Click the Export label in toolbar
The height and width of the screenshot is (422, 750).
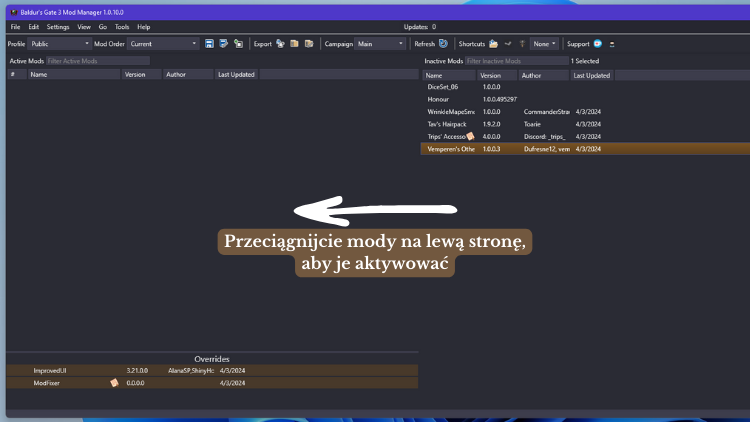point(263,44)
